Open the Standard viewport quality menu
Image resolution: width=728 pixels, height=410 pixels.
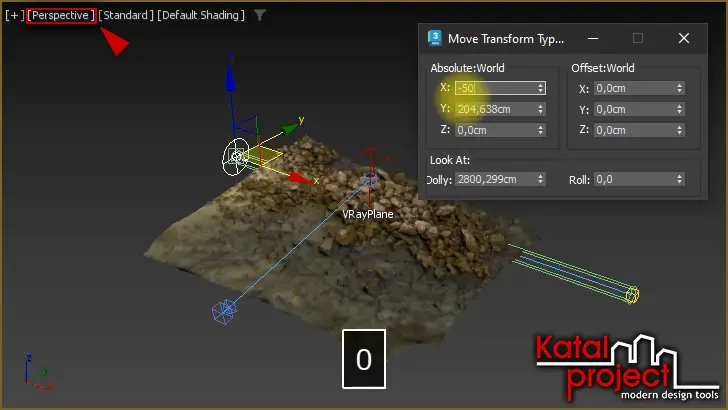pos(126,15)
